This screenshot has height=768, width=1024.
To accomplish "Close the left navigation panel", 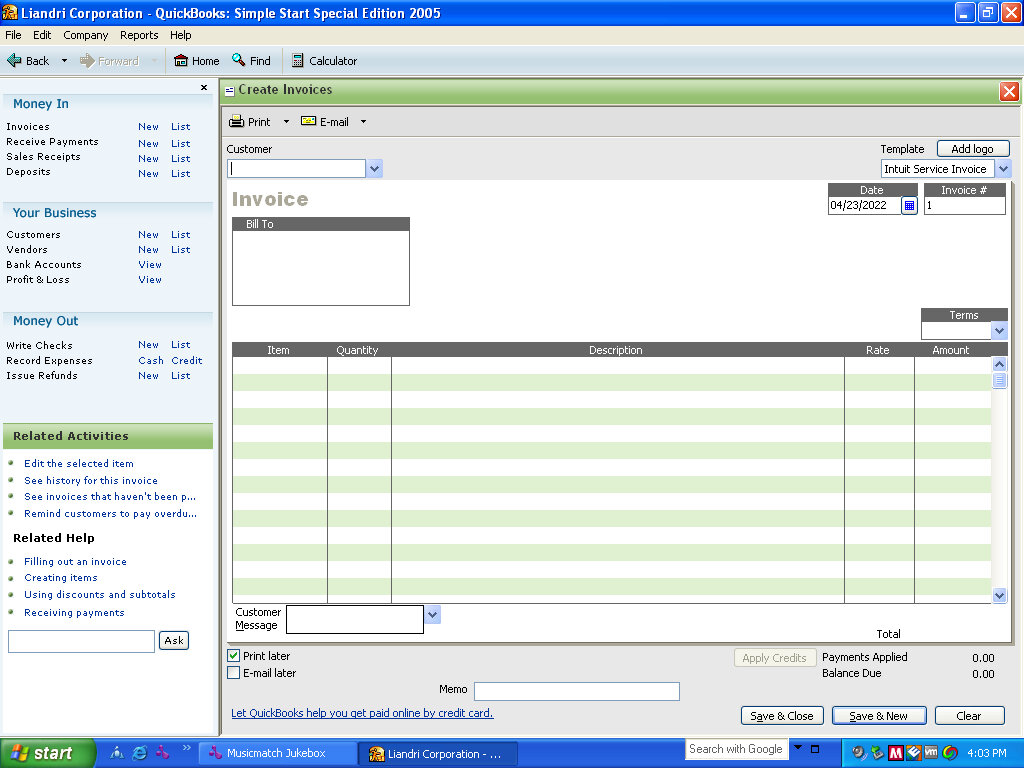I will pyautogui.click(x=204, y=88).
